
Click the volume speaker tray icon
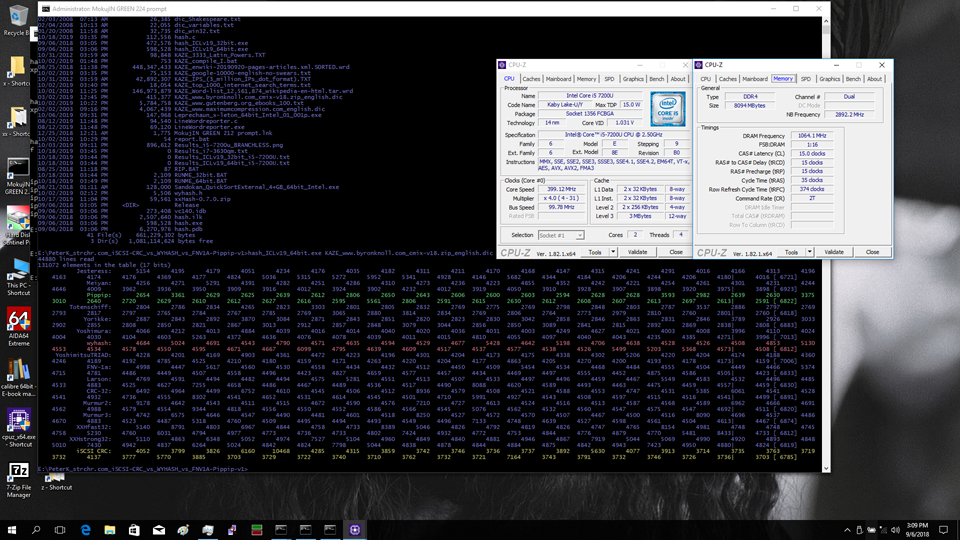pyautogui.click(x=895, y=530)
